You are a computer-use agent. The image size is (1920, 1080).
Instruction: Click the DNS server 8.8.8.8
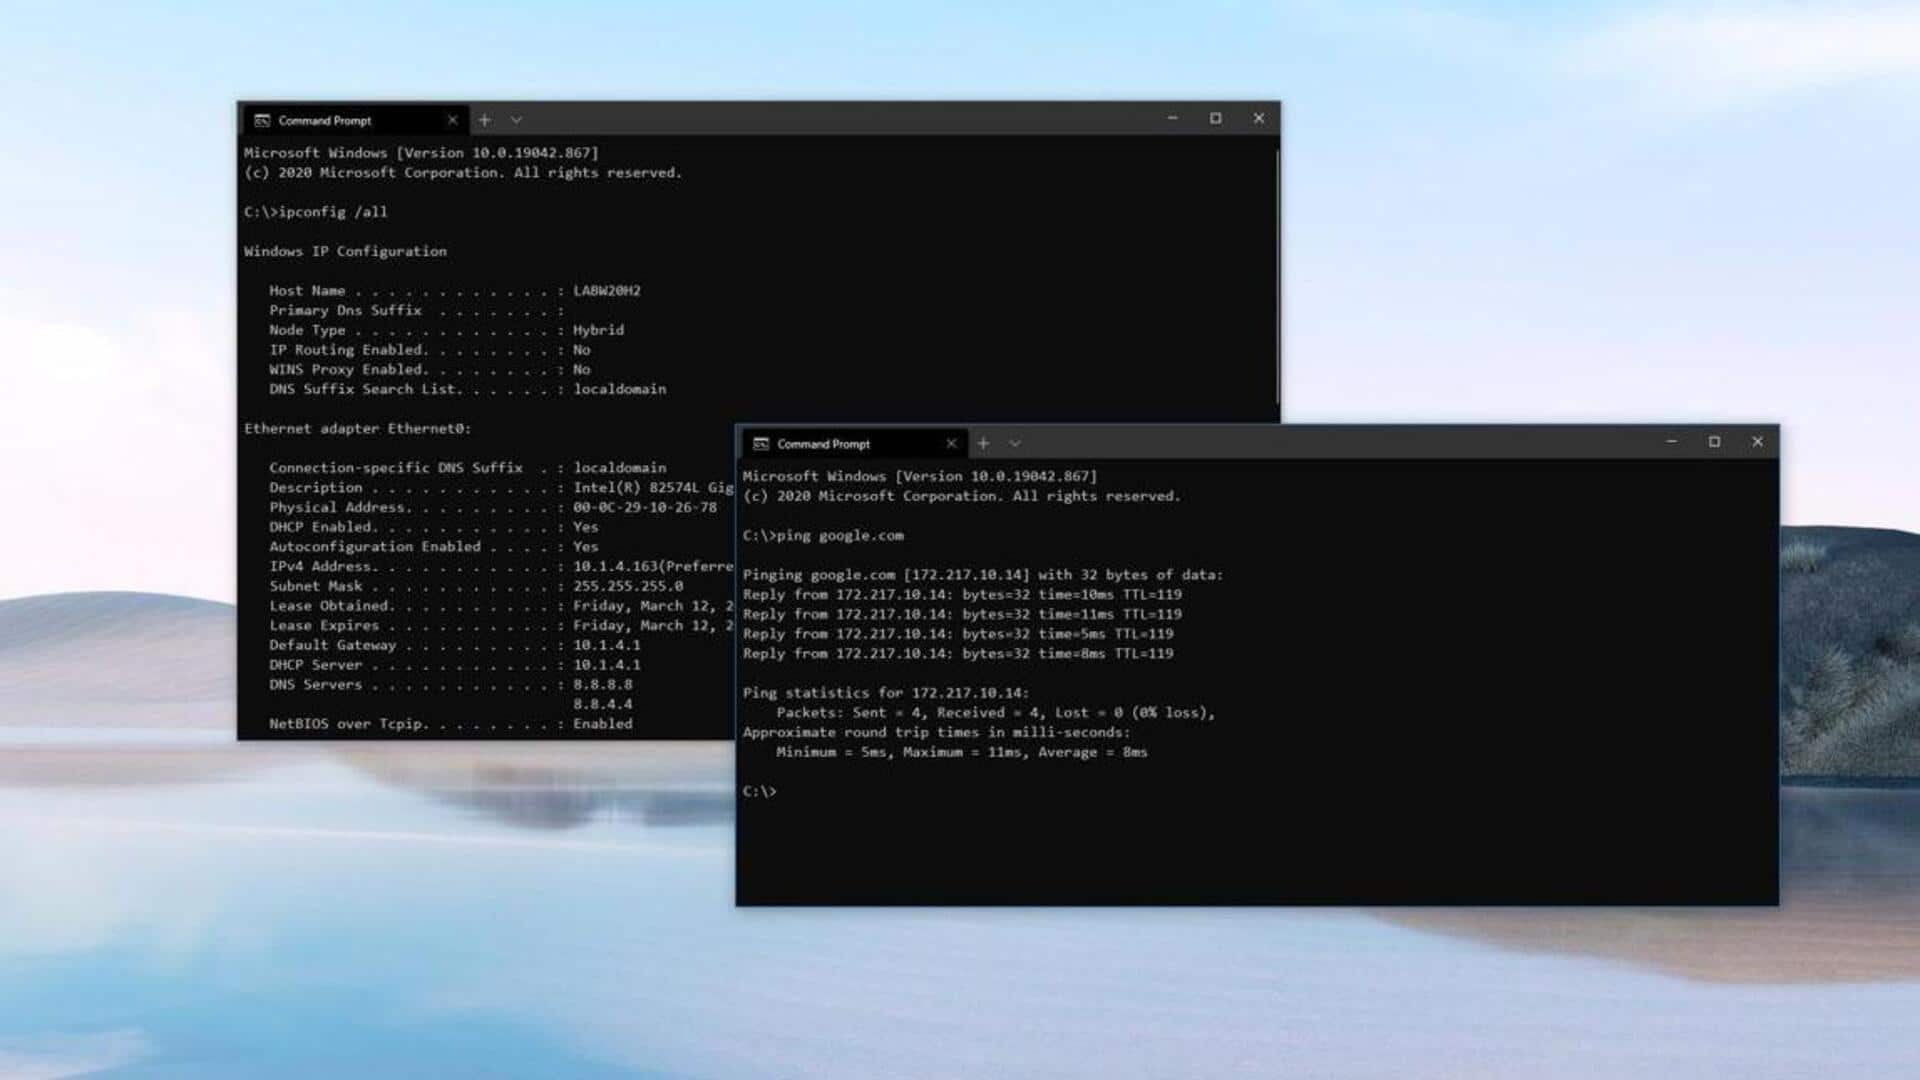(x=603, y=685)
